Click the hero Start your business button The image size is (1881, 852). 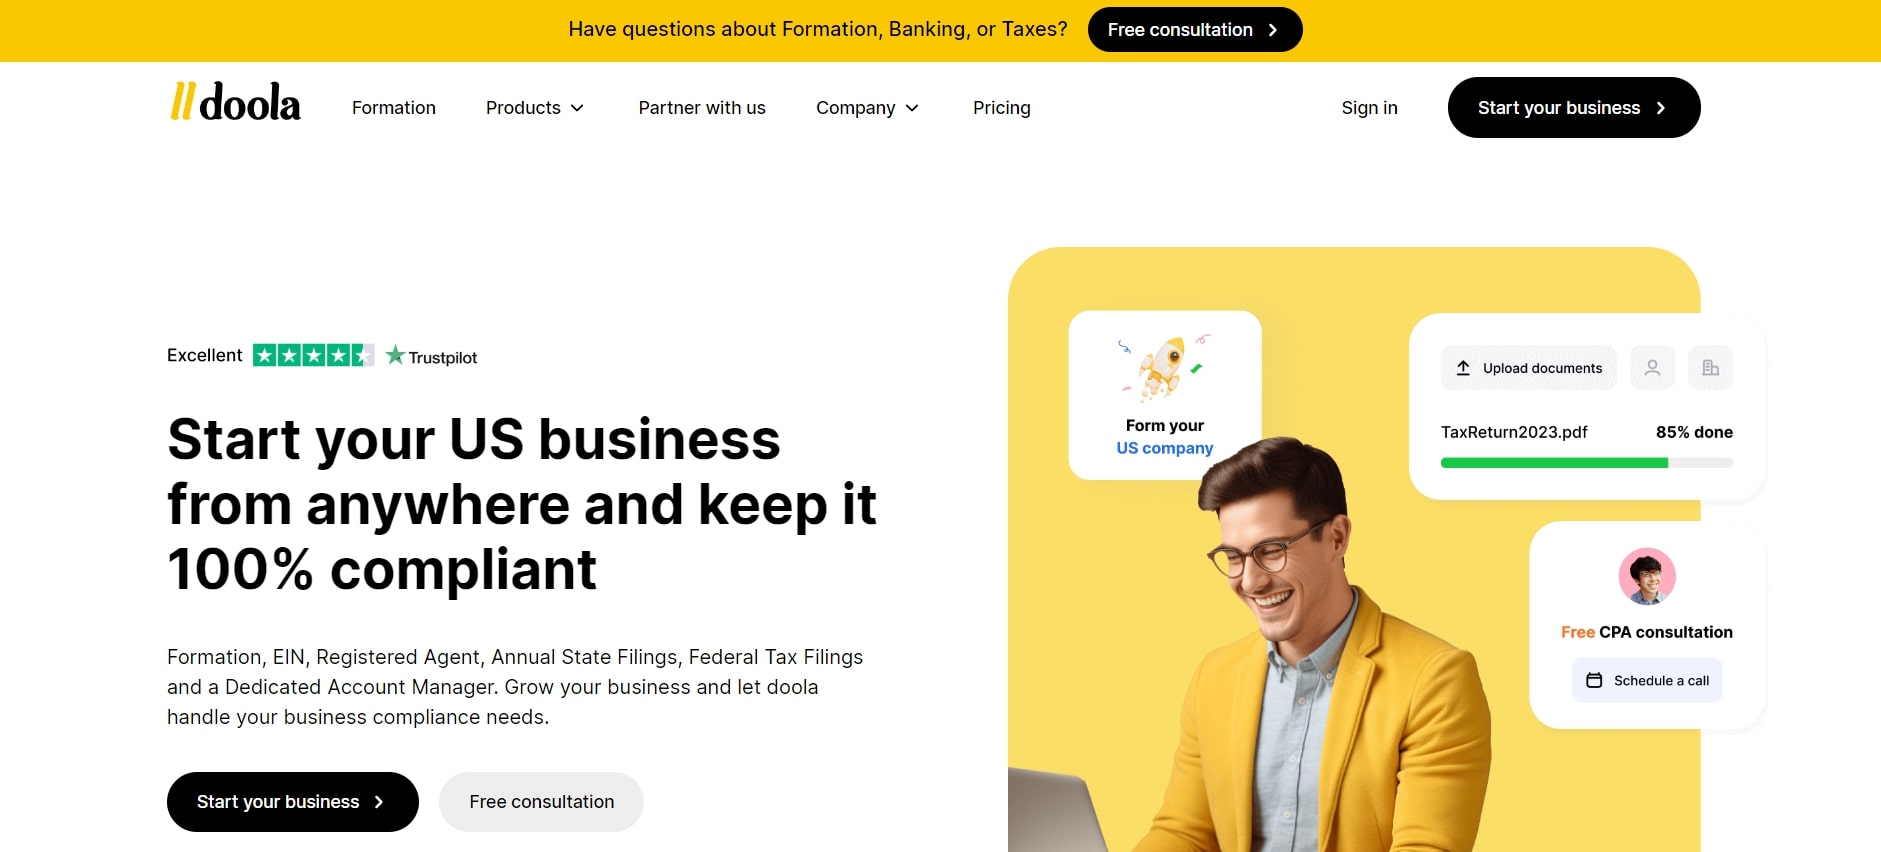point(293,802)
